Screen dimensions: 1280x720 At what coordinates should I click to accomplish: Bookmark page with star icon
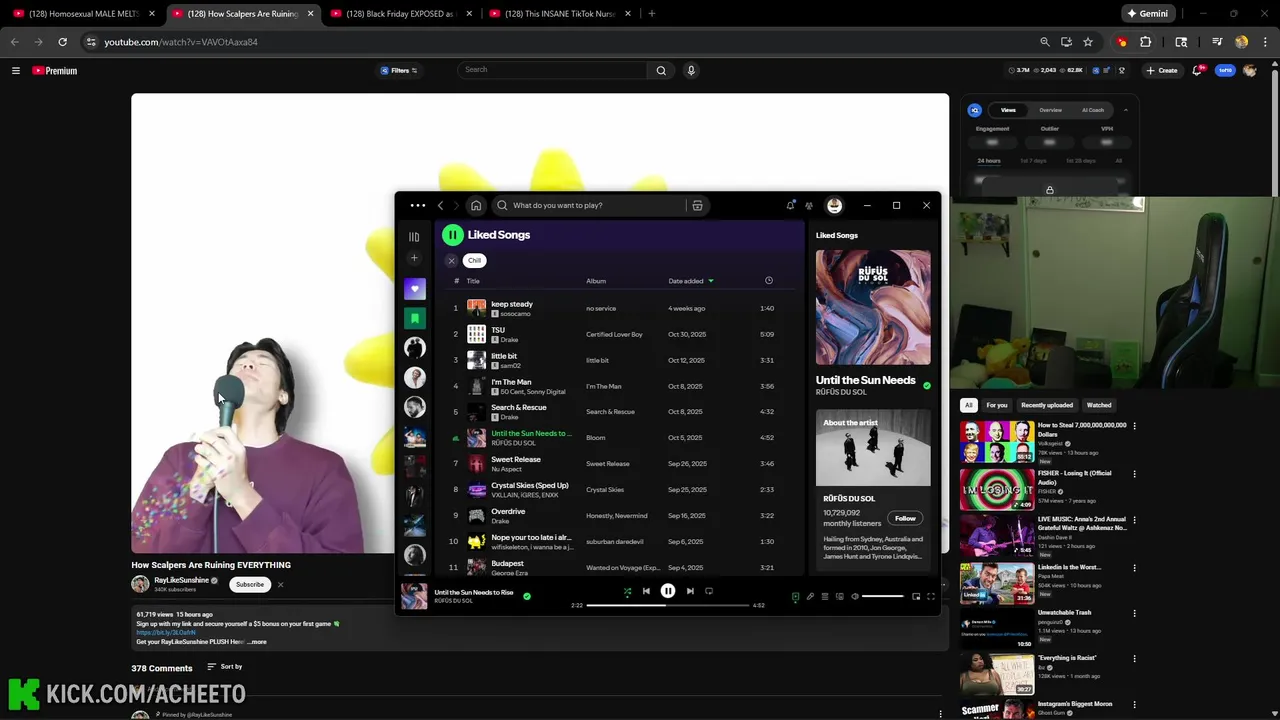click(1088, 42)
